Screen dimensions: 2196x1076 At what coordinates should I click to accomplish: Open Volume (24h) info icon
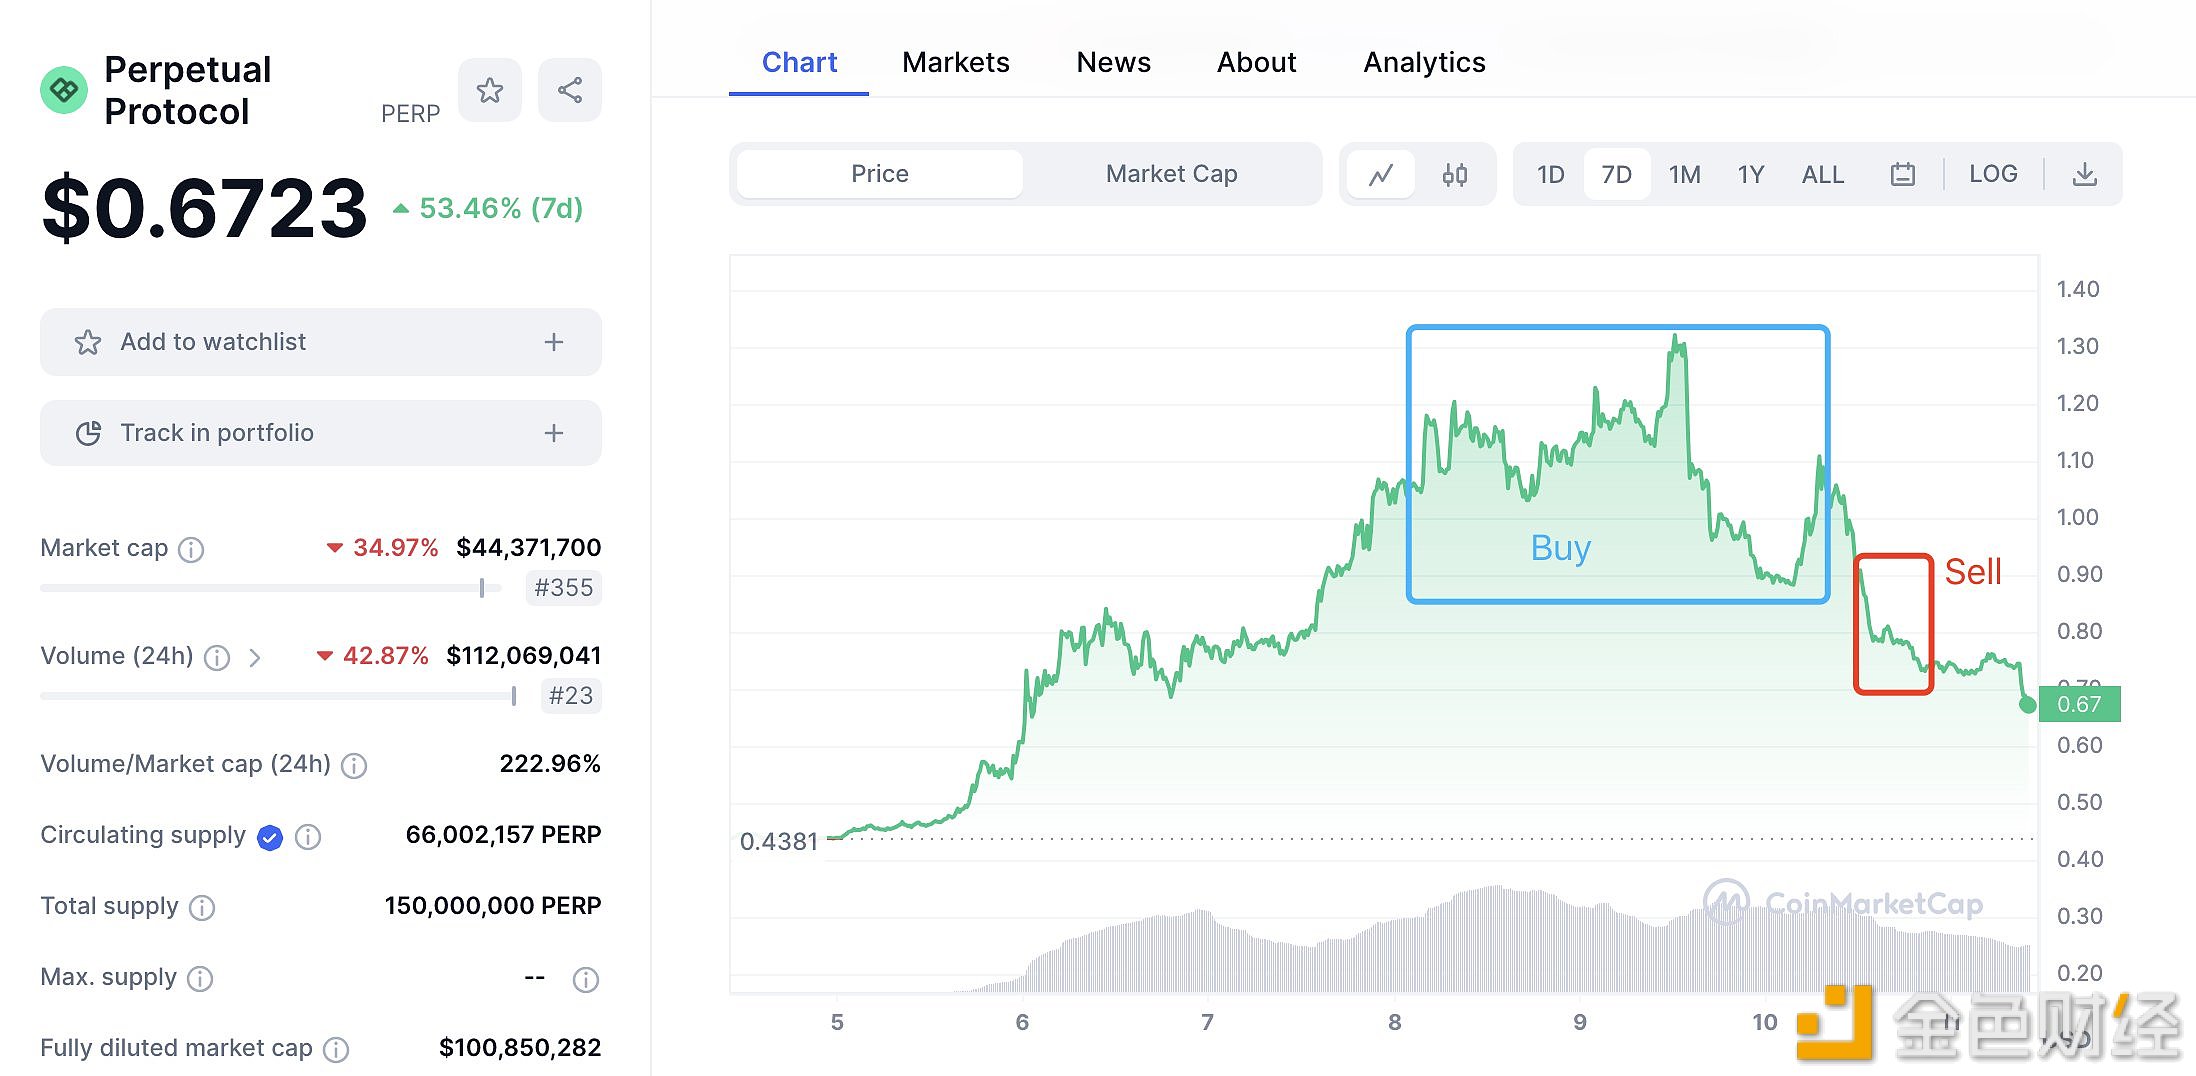pyautogui.click(x=217, y=657)
